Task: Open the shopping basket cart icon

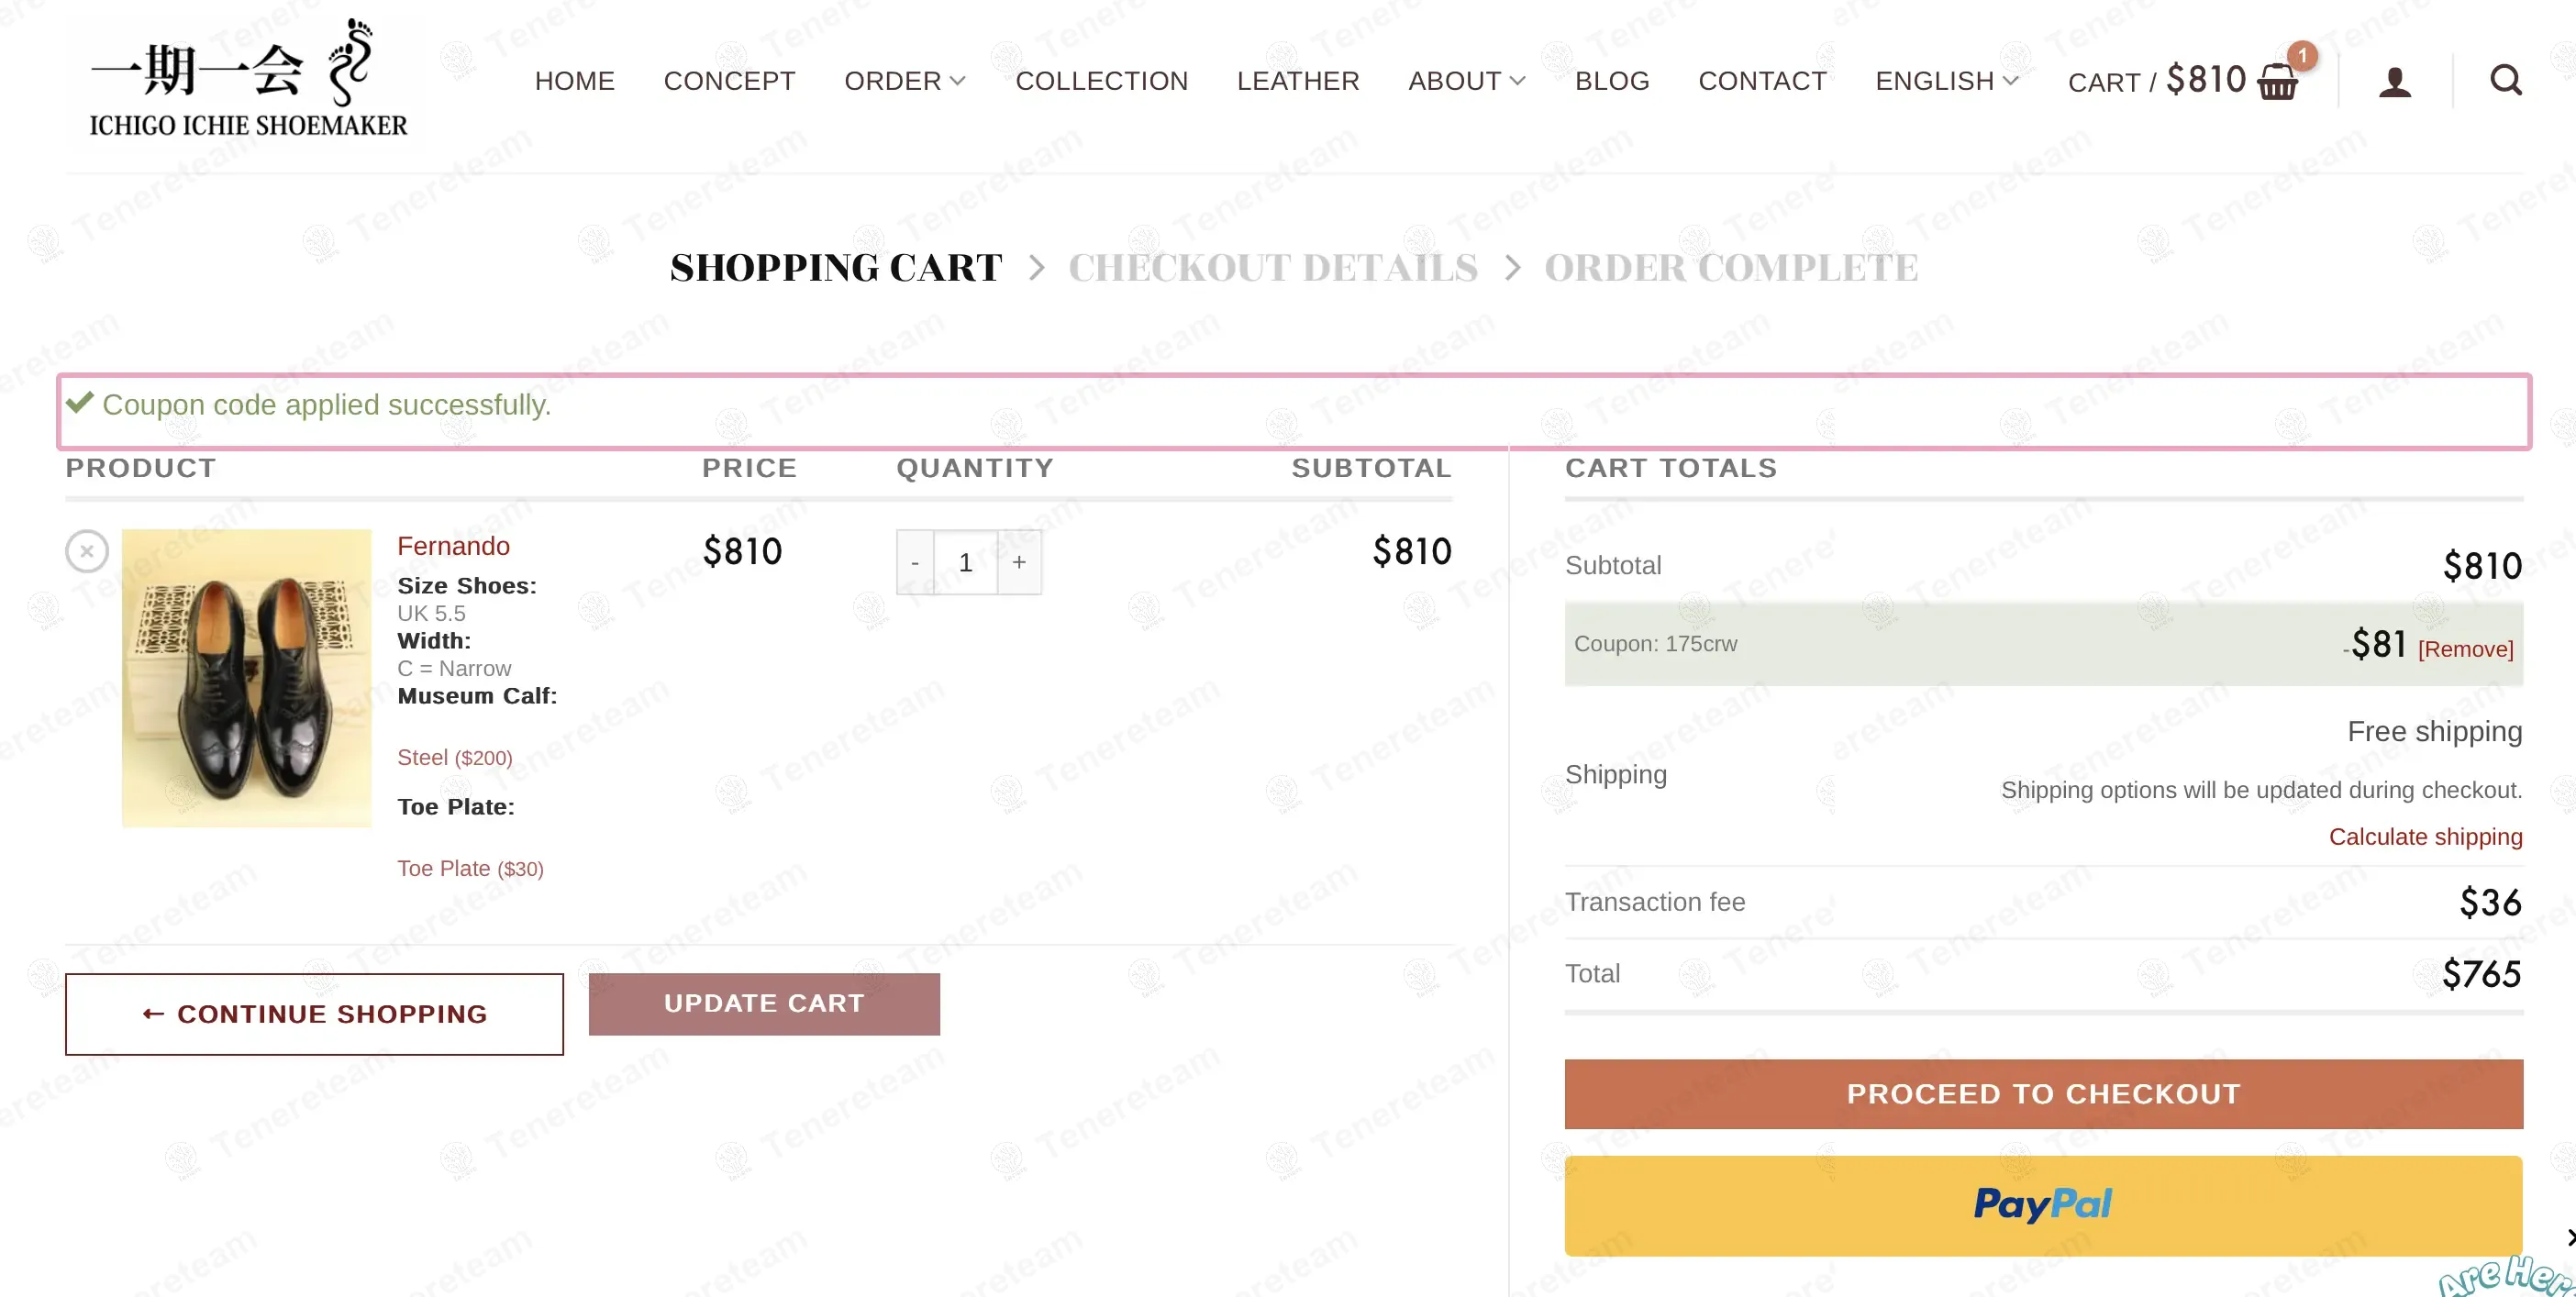Action: point(2277,81)
